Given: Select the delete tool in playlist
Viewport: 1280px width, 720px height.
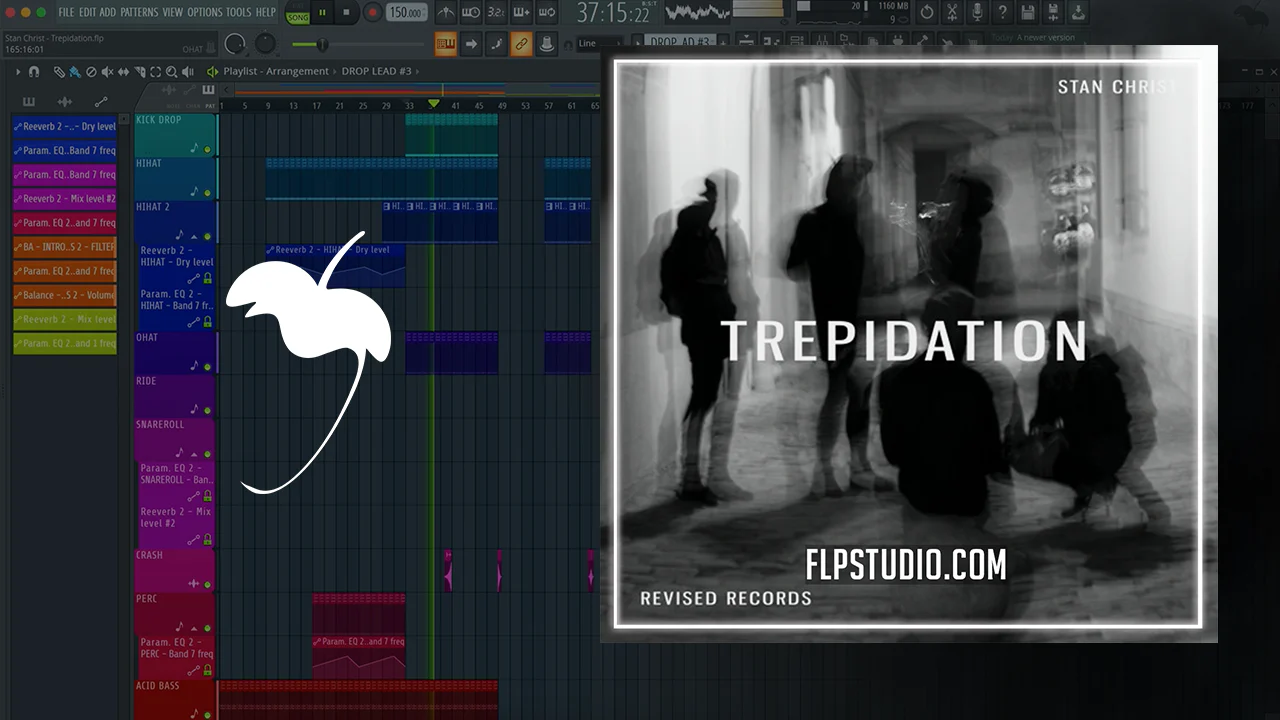Looking at the screenshot, I should pyautogui.click(x=91, y=72).
